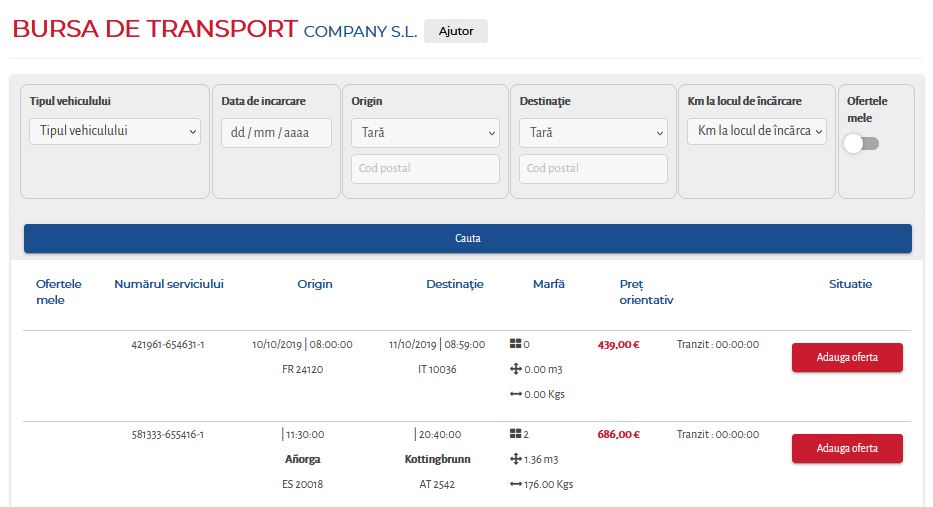Click Tranzit time in the 686,00 € row
933x507 pixels.
pos(718,434)
